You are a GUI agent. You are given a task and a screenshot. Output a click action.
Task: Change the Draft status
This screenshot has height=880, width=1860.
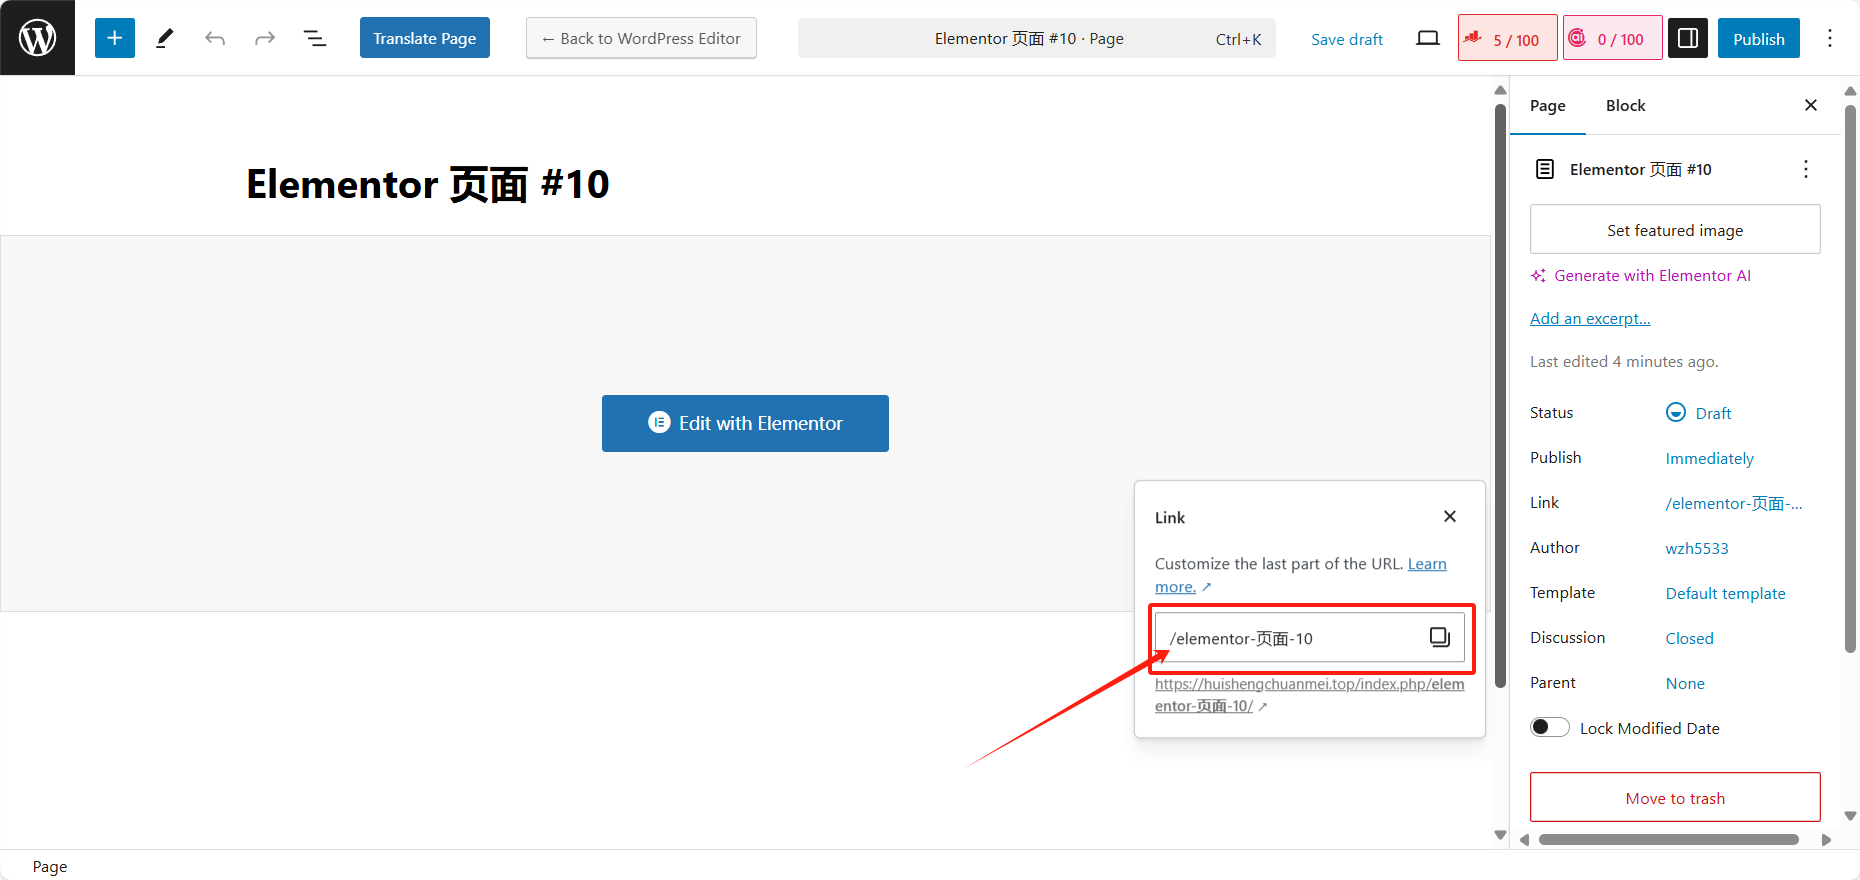point(1699,413)
